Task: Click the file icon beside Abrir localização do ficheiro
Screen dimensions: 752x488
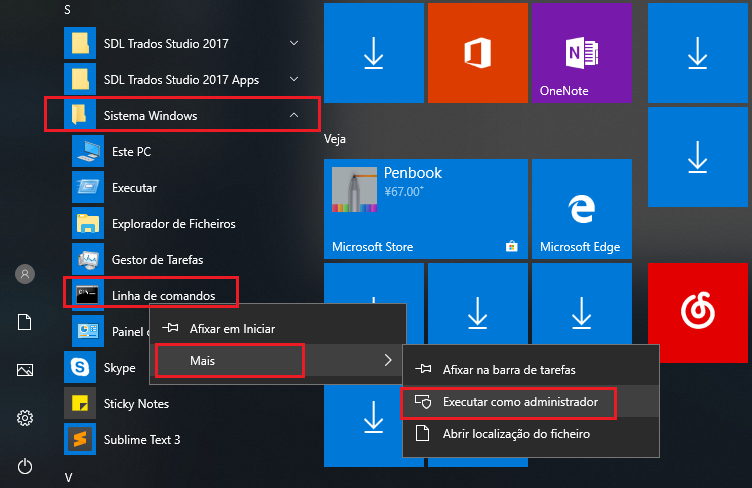Action: [423, 433]
